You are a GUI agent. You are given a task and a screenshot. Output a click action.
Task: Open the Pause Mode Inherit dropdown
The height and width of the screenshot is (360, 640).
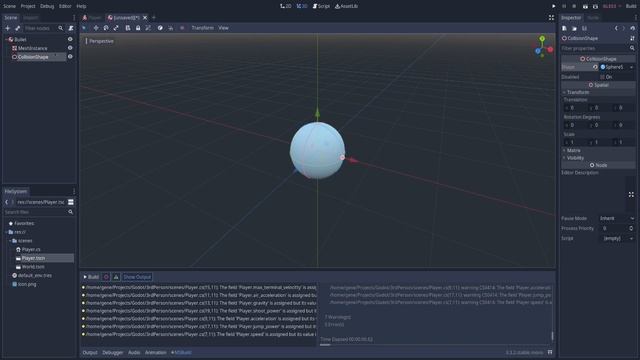coord(617,218)
